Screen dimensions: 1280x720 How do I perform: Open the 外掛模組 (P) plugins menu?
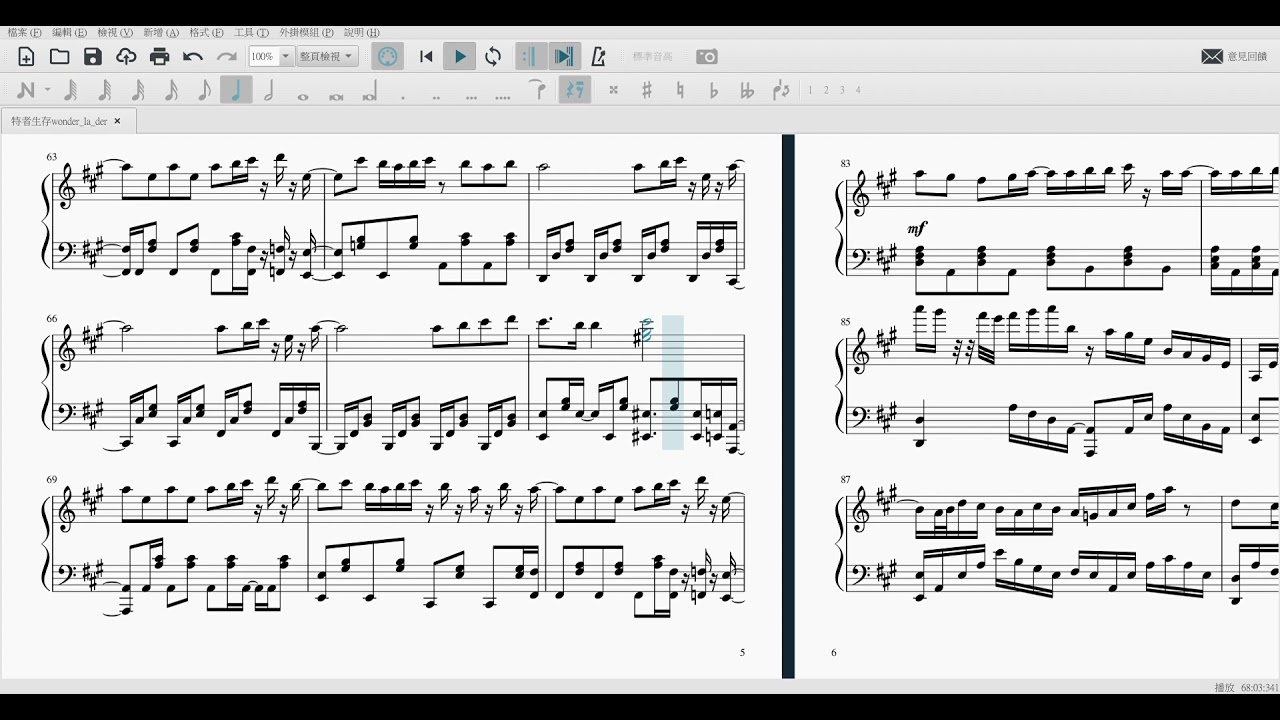coord(307,32)
